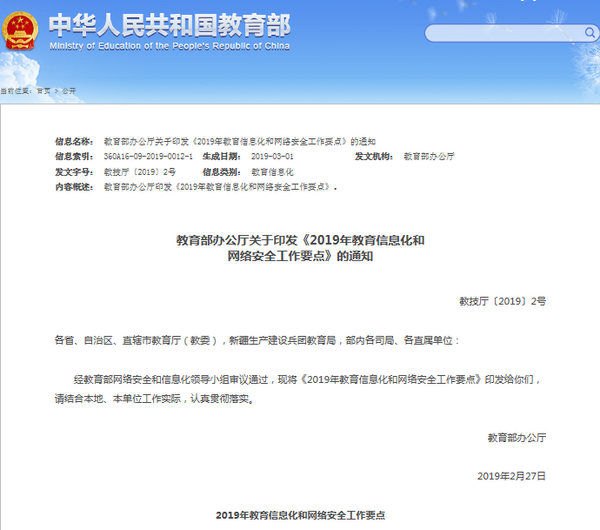Click the addressee line 各省、自治区、直辖市教育厅

[x=257, y=340]
